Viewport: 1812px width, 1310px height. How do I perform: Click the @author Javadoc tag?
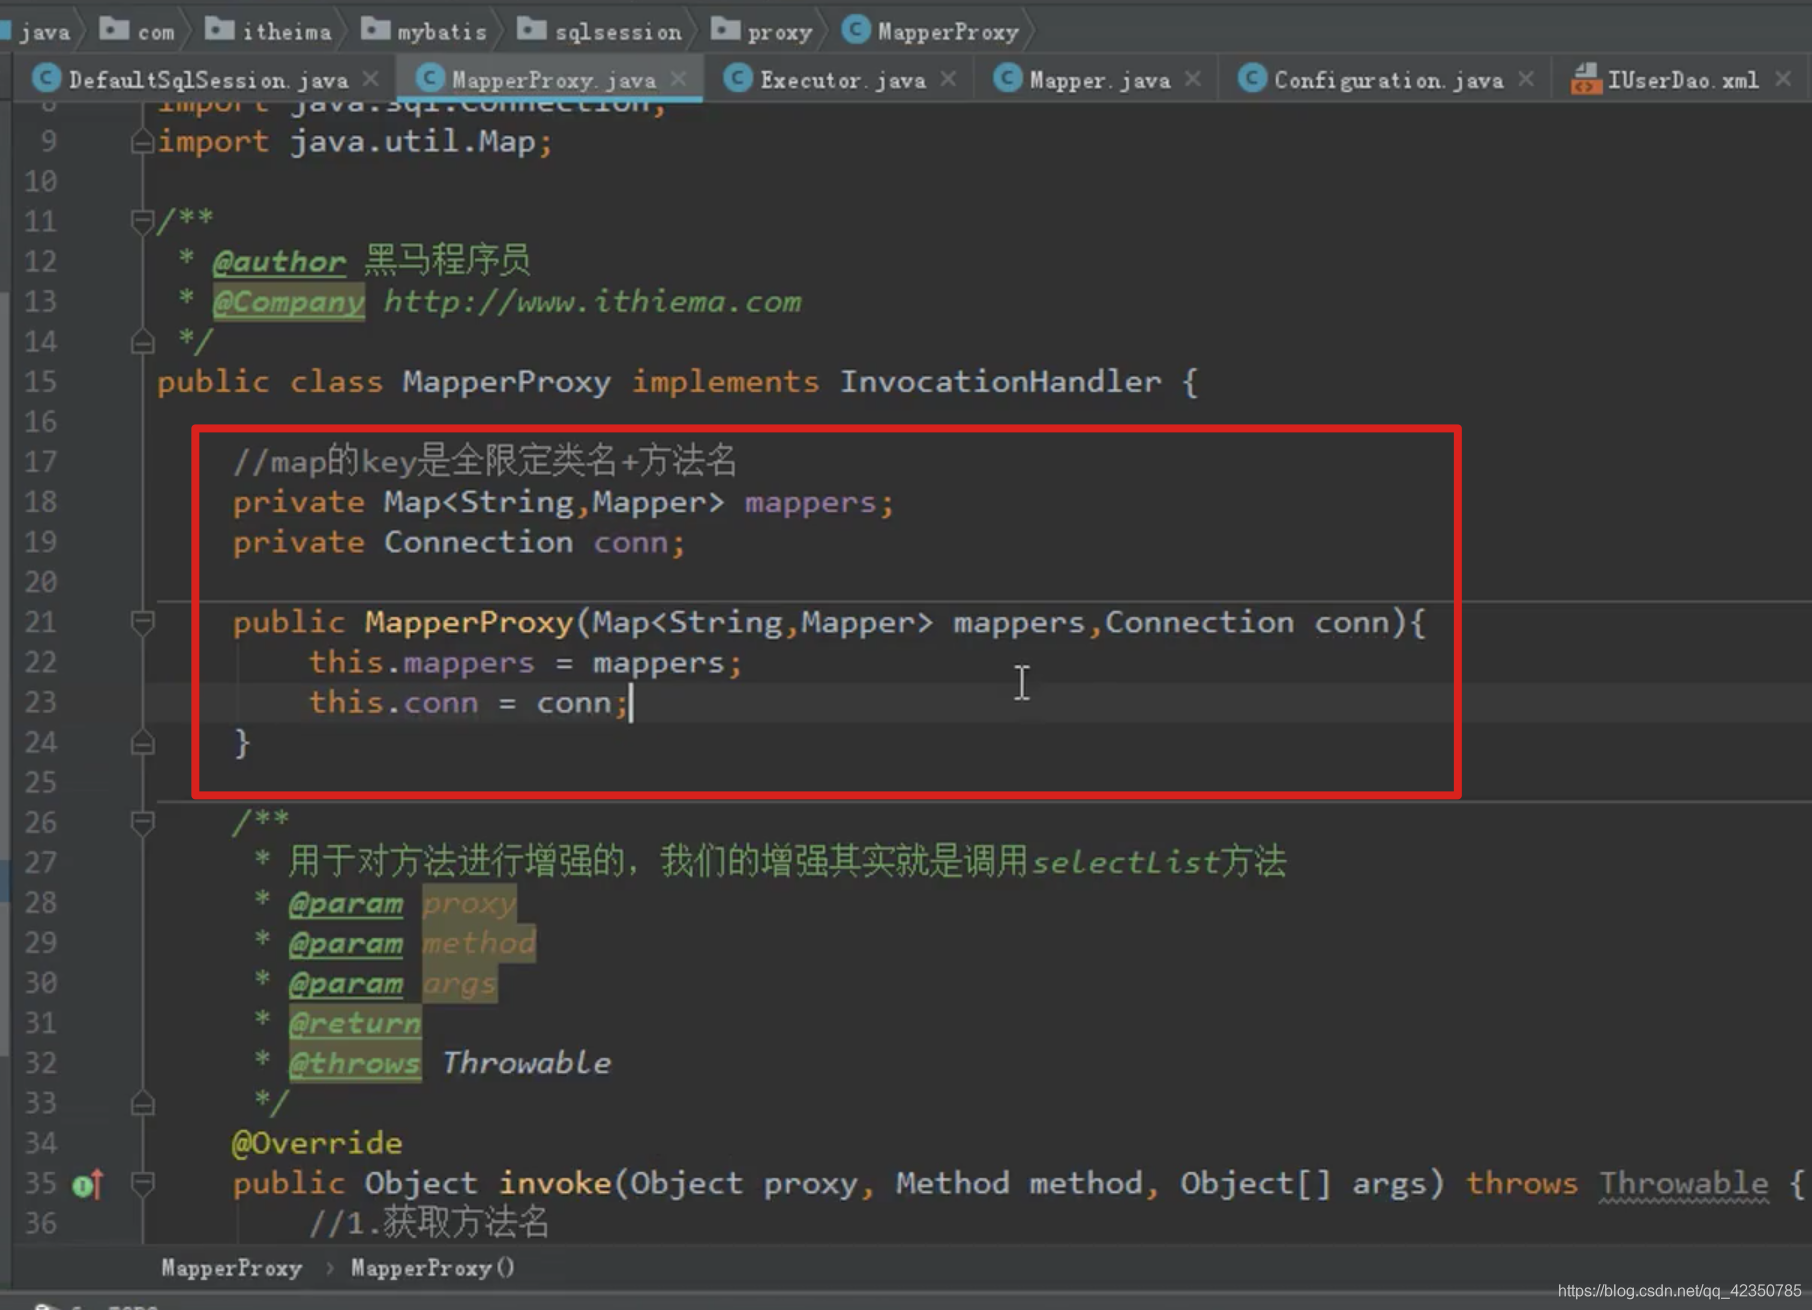[x=279, y=262]
